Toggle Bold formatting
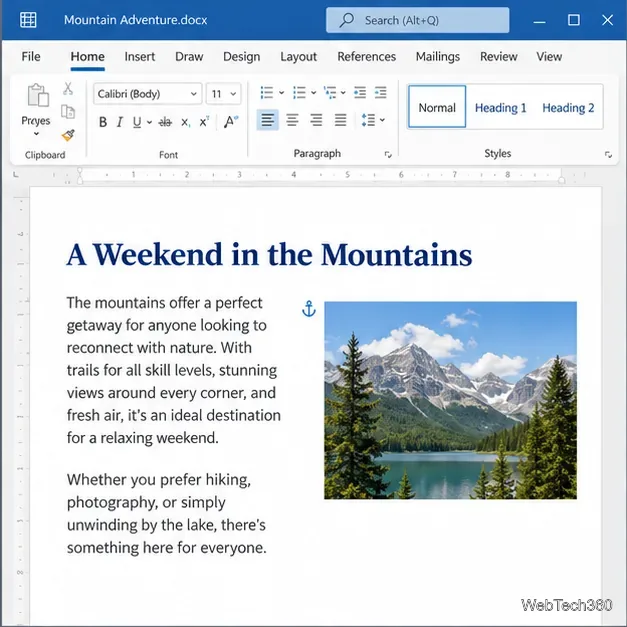Image resolution: width=627 pixels, height=627 pixels. [103, 122]
